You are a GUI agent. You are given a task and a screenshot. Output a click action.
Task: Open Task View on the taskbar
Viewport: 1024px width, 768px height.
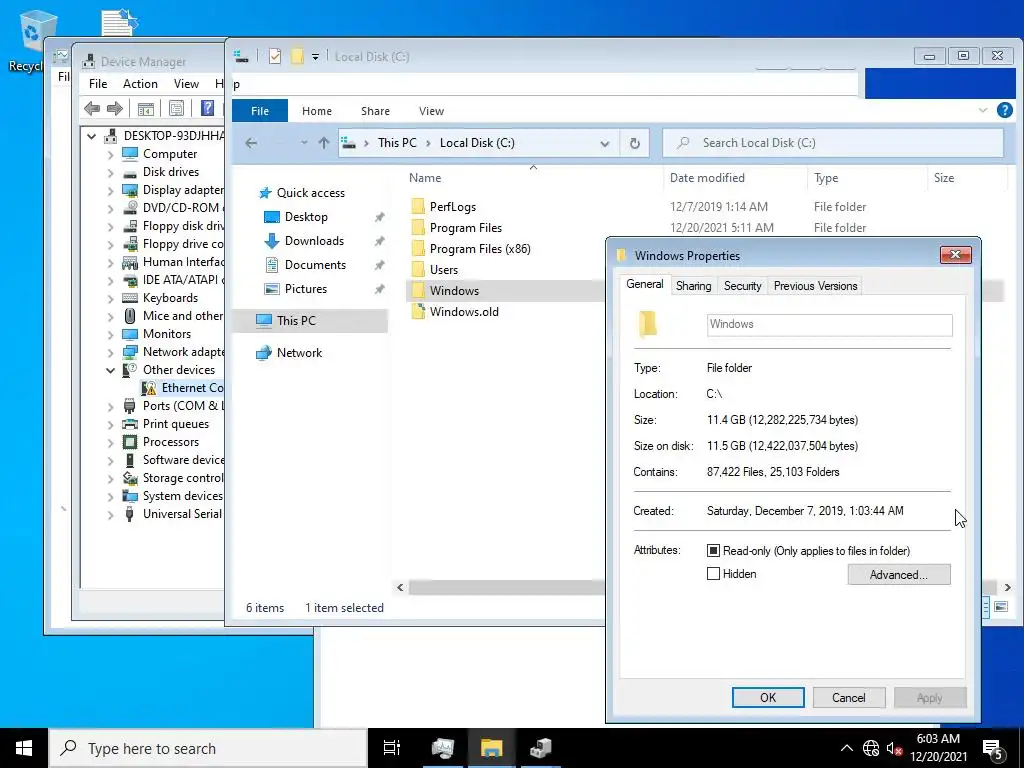pyautogui.click(x=391, y=748)
